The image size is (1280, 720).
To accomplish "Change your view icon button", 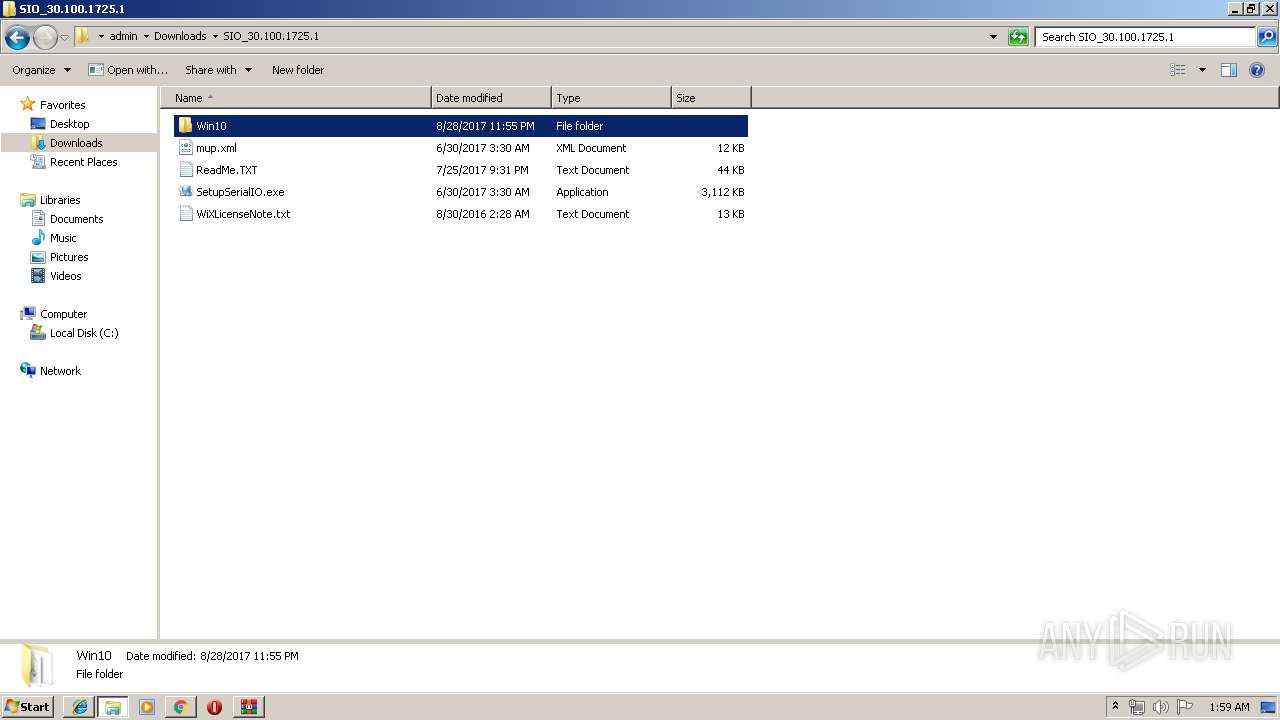I will click(1178, 70).
